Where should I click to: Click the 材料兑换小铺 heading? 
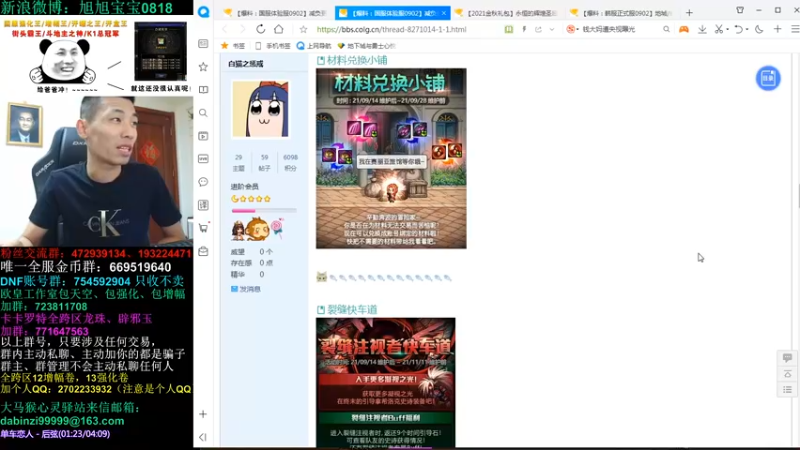357,60
